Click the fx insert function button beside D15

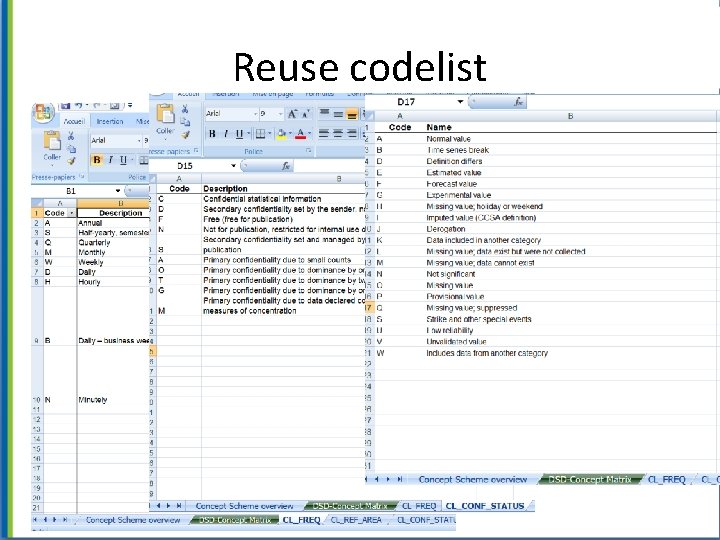tap(286, 166)
